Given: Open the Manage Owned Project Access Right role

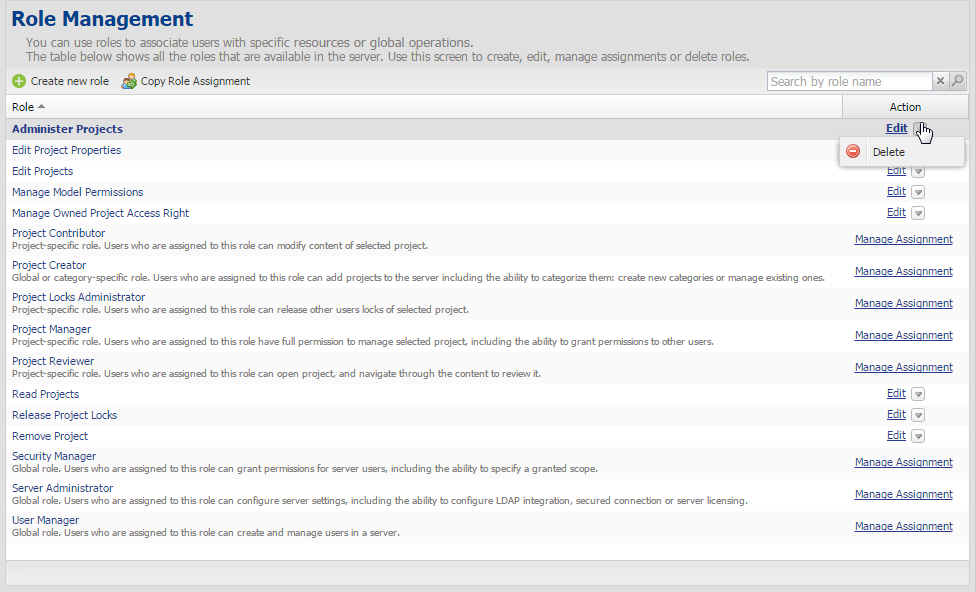Looking at the screenshot, I should tap(100, 213).
